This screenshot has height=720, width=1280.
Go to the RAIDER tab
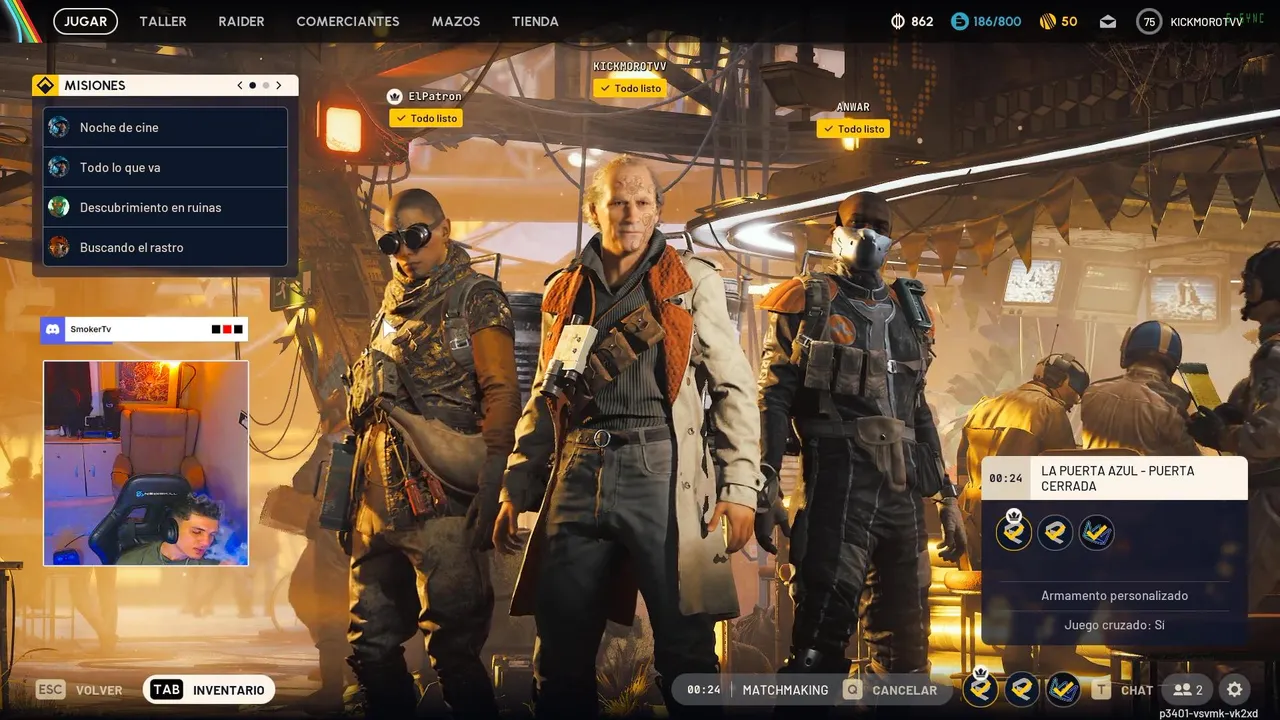pyautogui.click(x=241, y=21)
